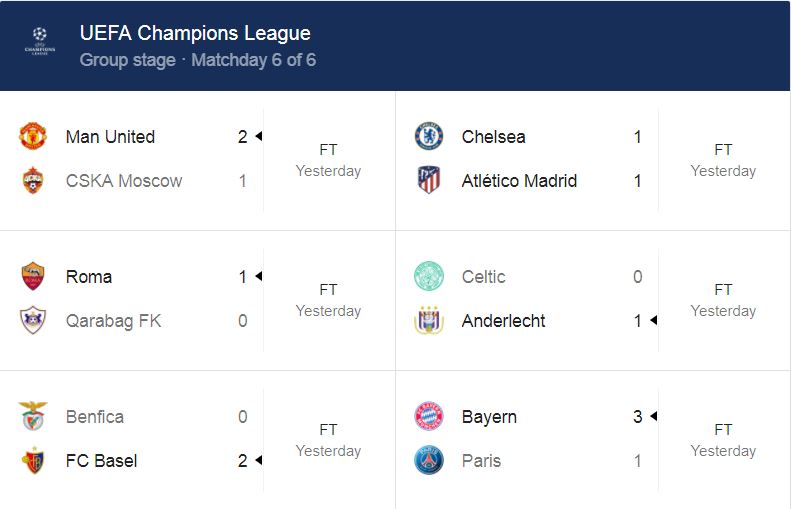Open the UEFA Champions League title
Viewport: 791px width, 509px height.
coord(195,34)
